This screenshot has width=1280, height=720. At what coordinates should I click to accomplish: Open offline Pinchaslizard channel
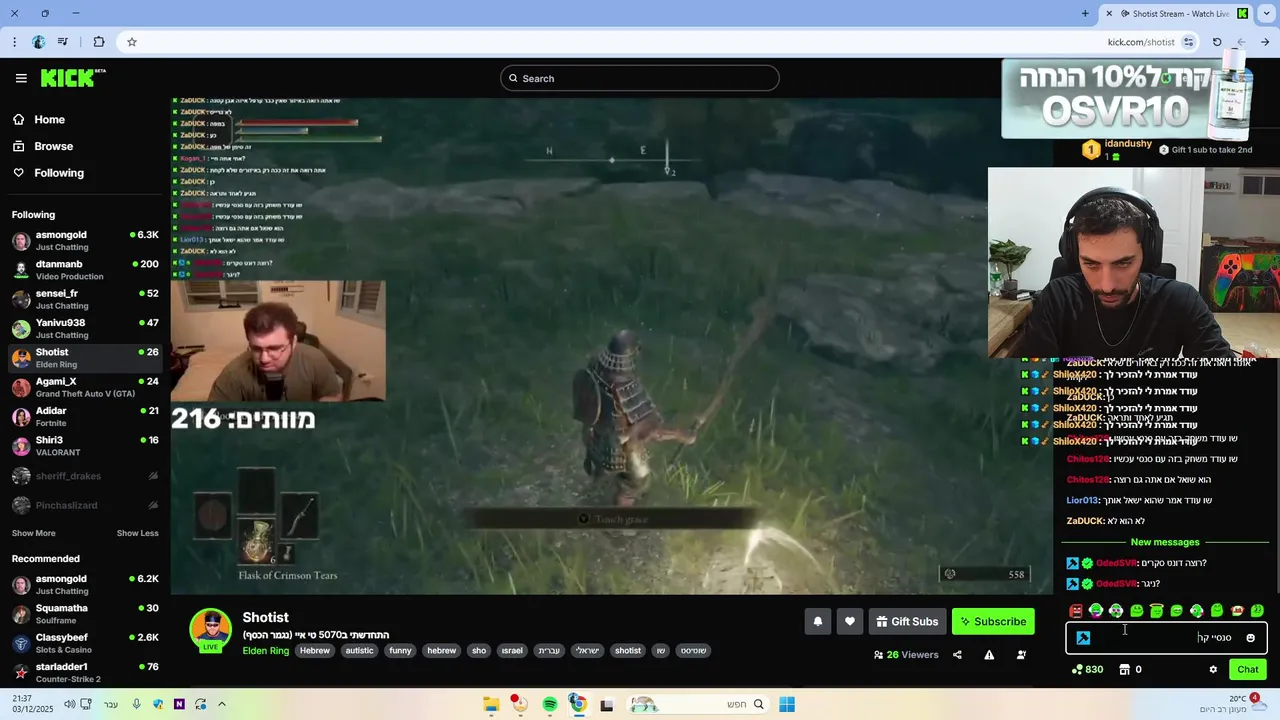coord(85,505)
